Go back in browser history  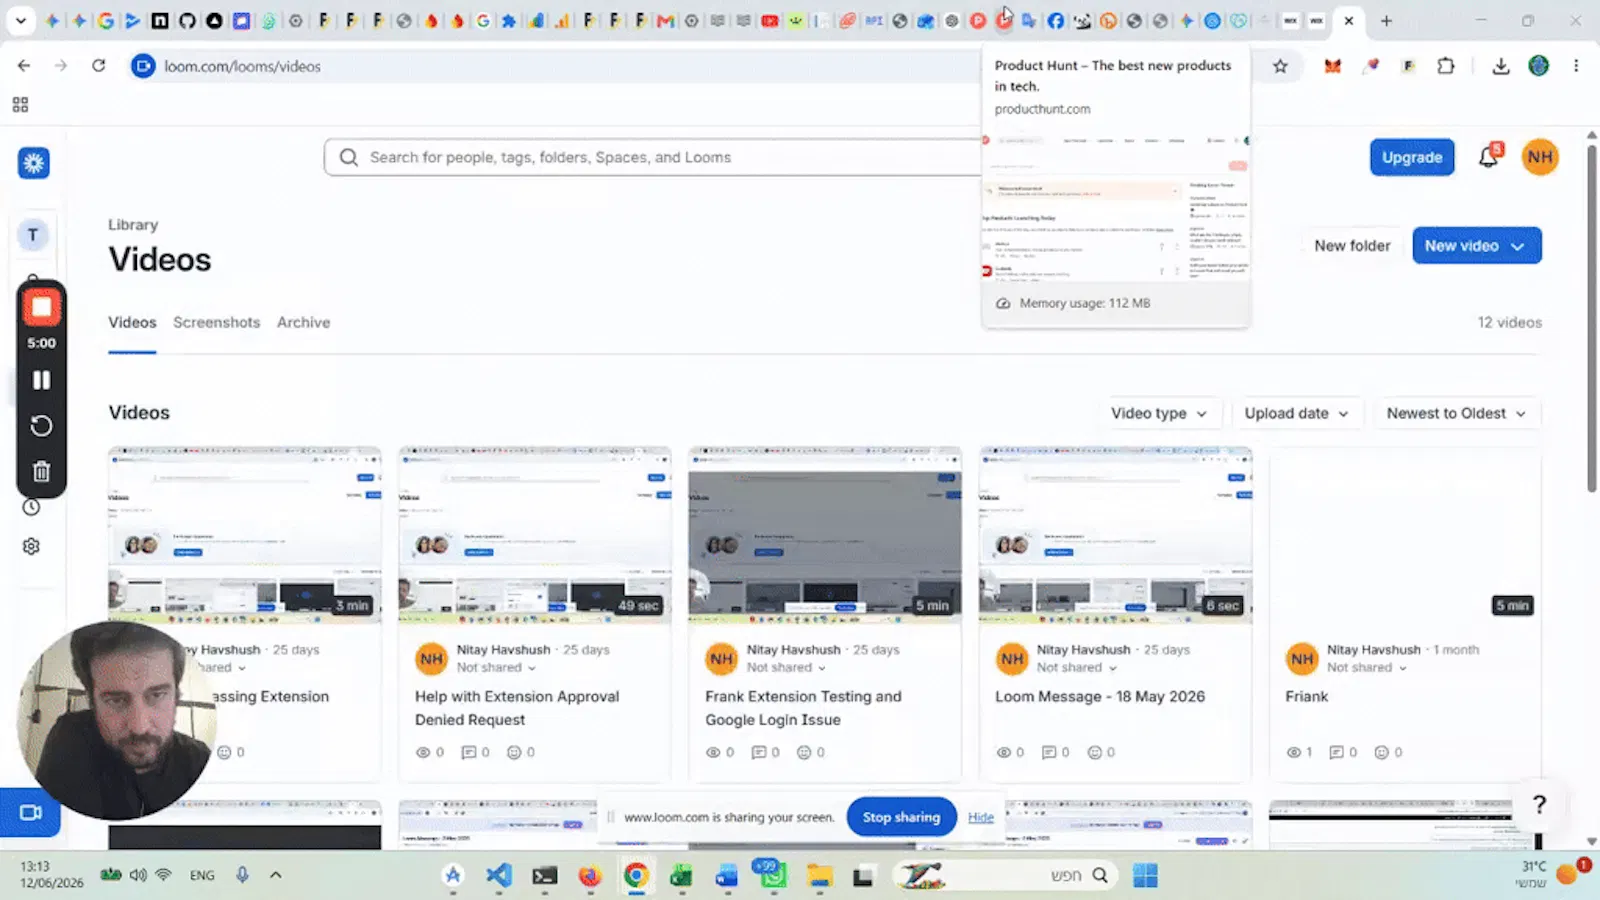point(24,66)
